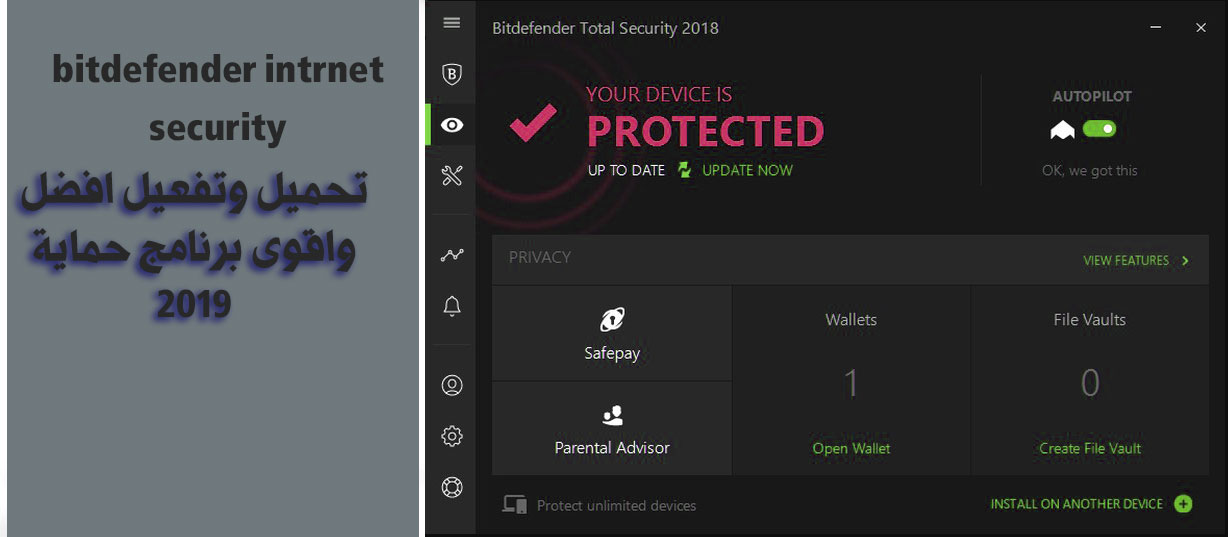
Task: Open the Activity graph icon
Action: tap(452, 255)
